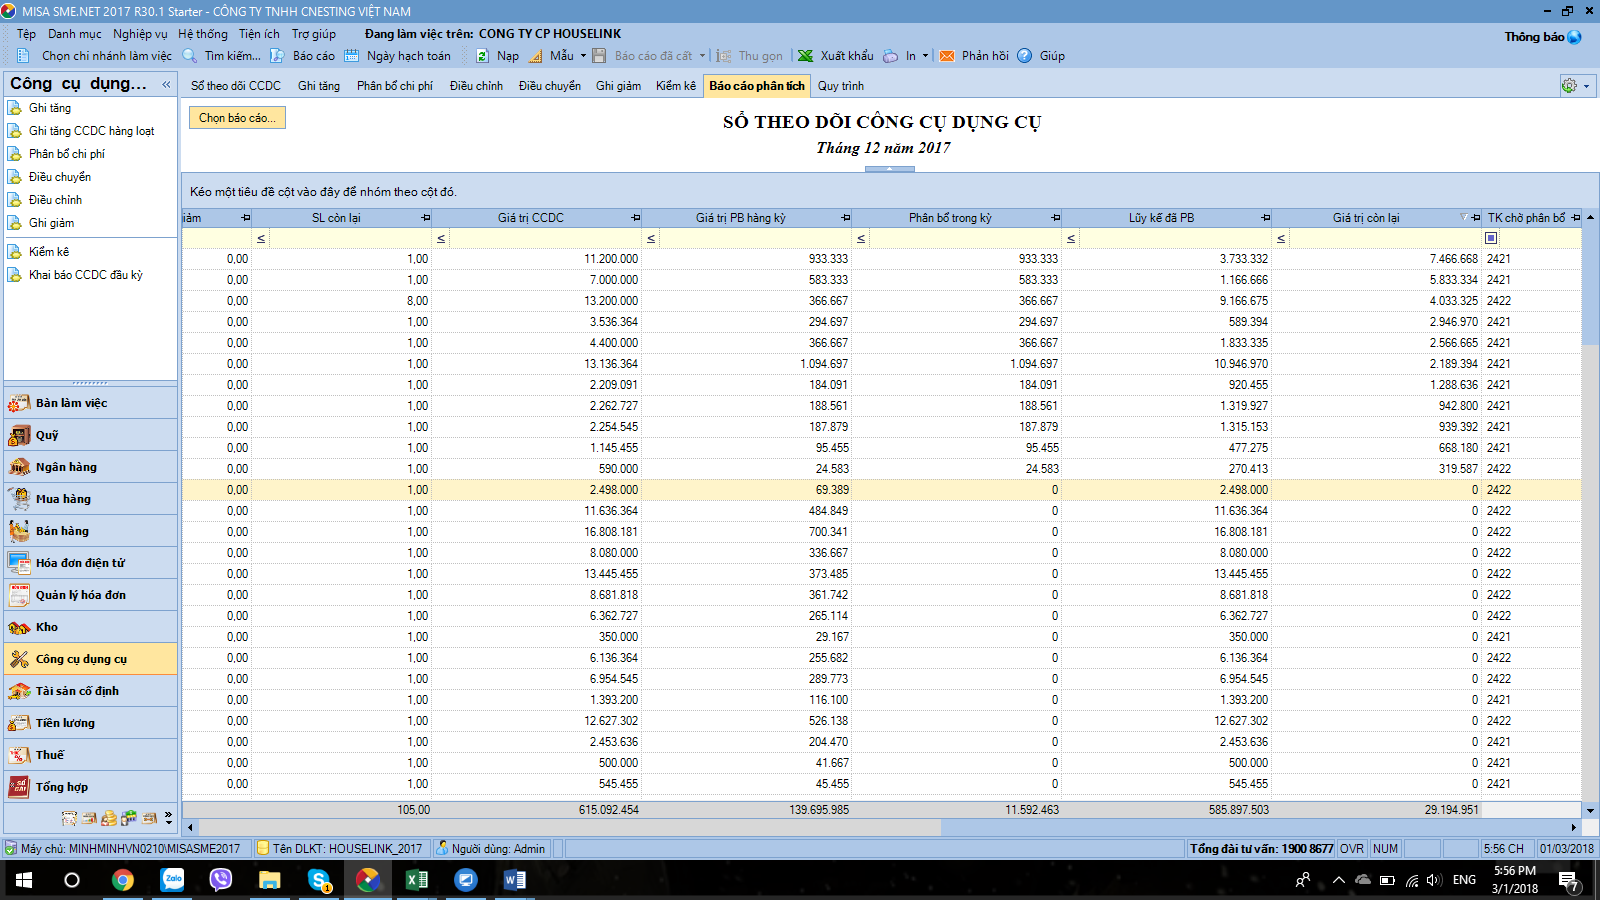Expand more module shortcuts chevron

(x=168, y=817)
